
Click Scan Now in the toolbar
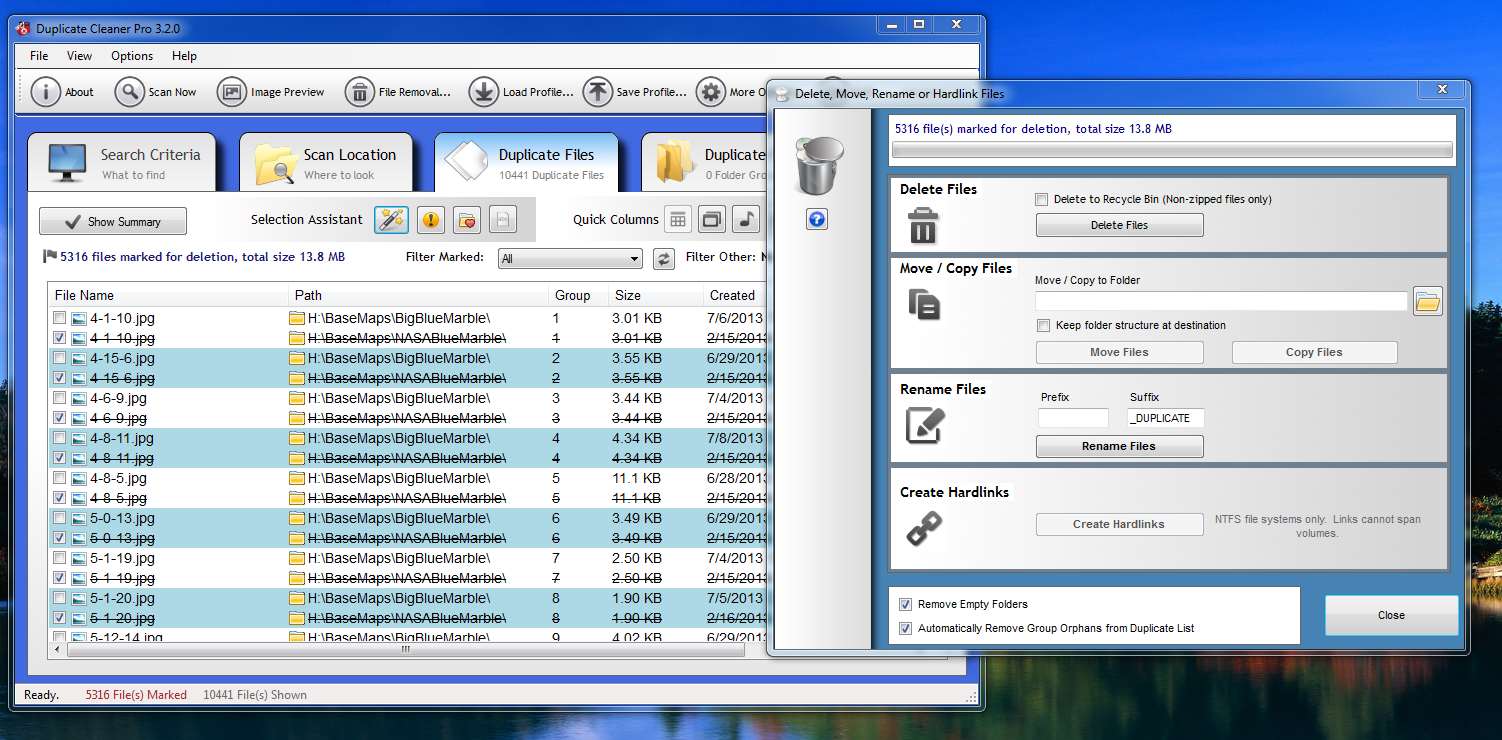(x=156, y=92)
